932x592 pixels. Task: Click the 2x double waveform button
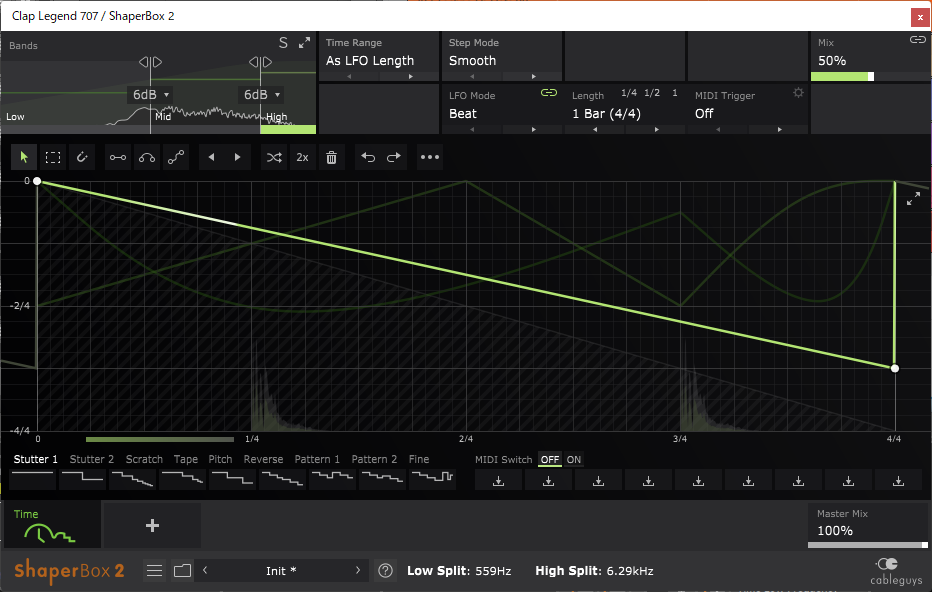point(303,157)
